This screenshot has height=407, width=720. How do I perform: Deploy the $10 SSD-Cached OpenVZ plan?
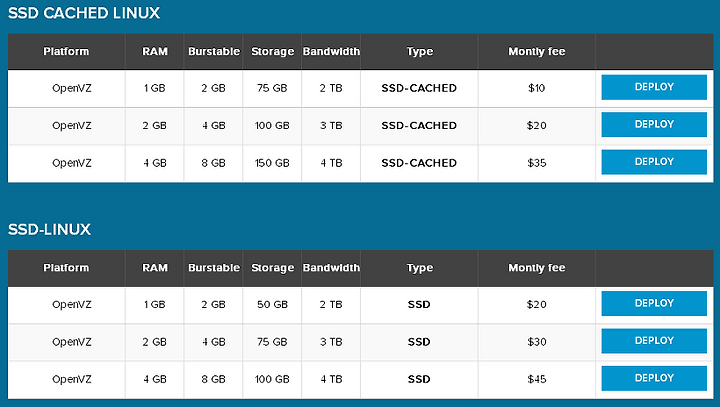pyautogui.click(x=654, y=87)
